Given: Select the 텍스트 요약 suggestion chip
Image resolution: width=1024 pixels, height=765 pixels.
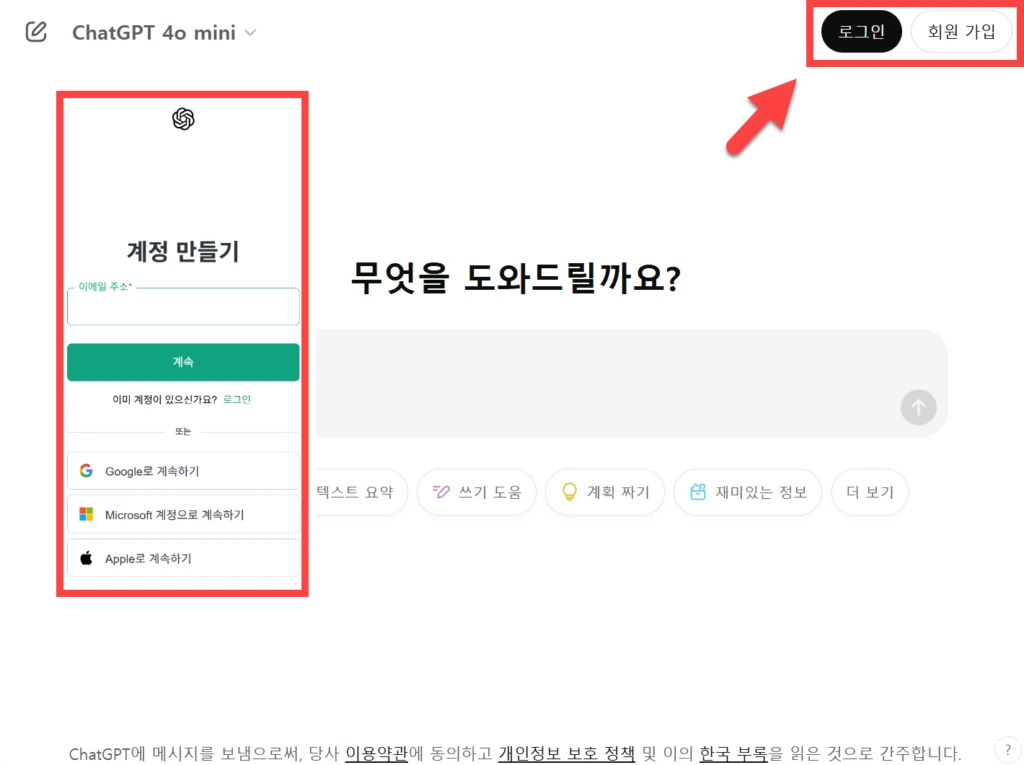Looking at the screenshot, I should click(x=360, y=492).
